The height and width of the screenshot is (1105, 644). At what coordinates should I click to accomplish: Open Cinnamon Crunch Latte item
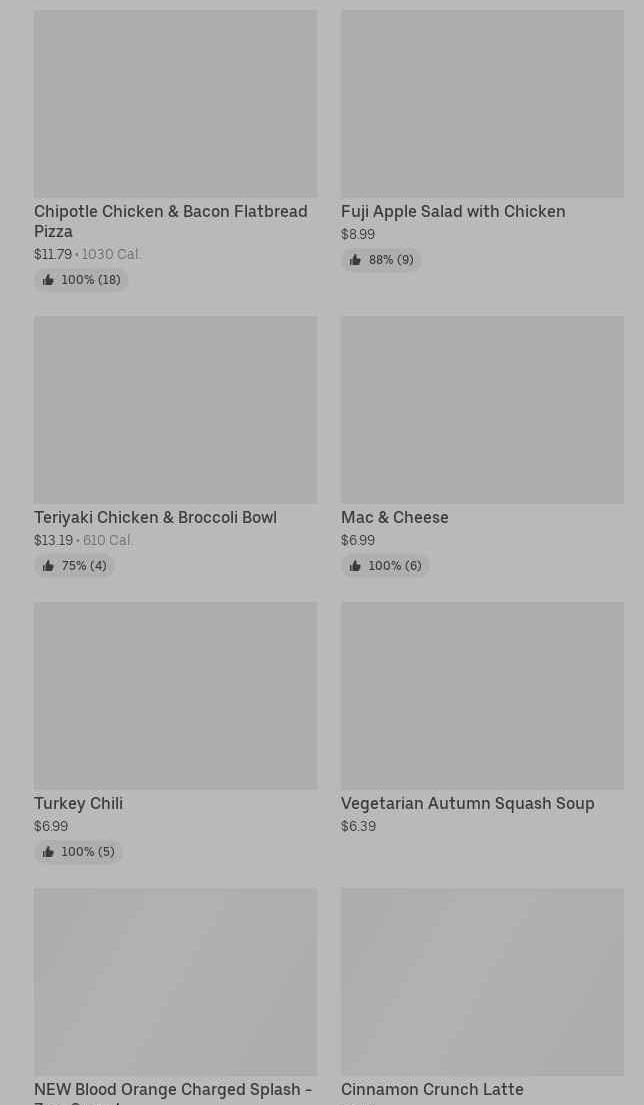[432, 1089]
